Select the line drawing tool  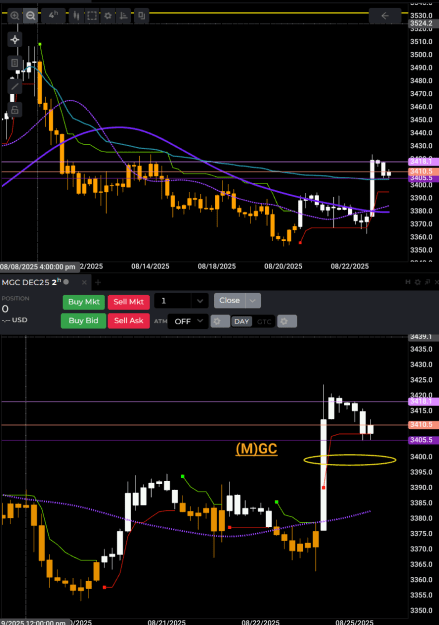tap(15, 86)
